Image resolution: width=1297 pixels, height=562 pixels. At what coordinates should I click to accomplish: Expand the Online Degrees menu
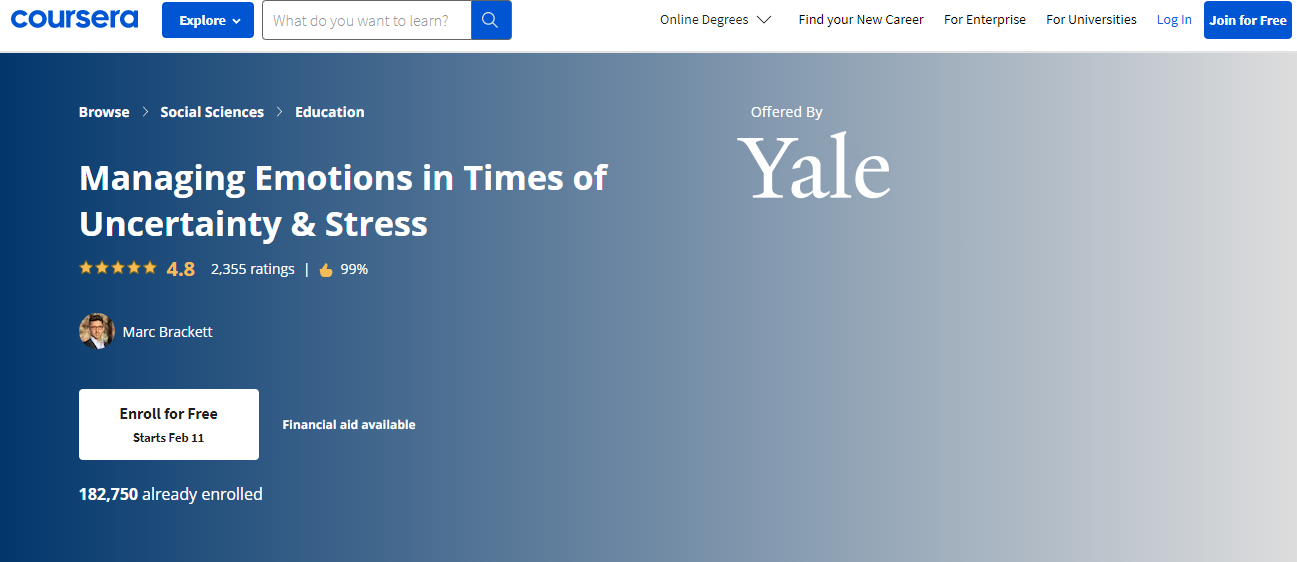[715, 20]
